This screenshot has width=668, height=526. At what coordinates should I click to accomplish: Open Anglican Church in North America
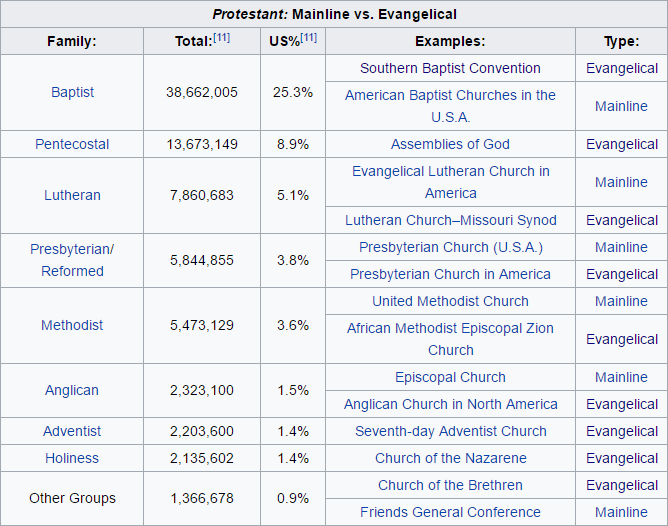(450, 404)
